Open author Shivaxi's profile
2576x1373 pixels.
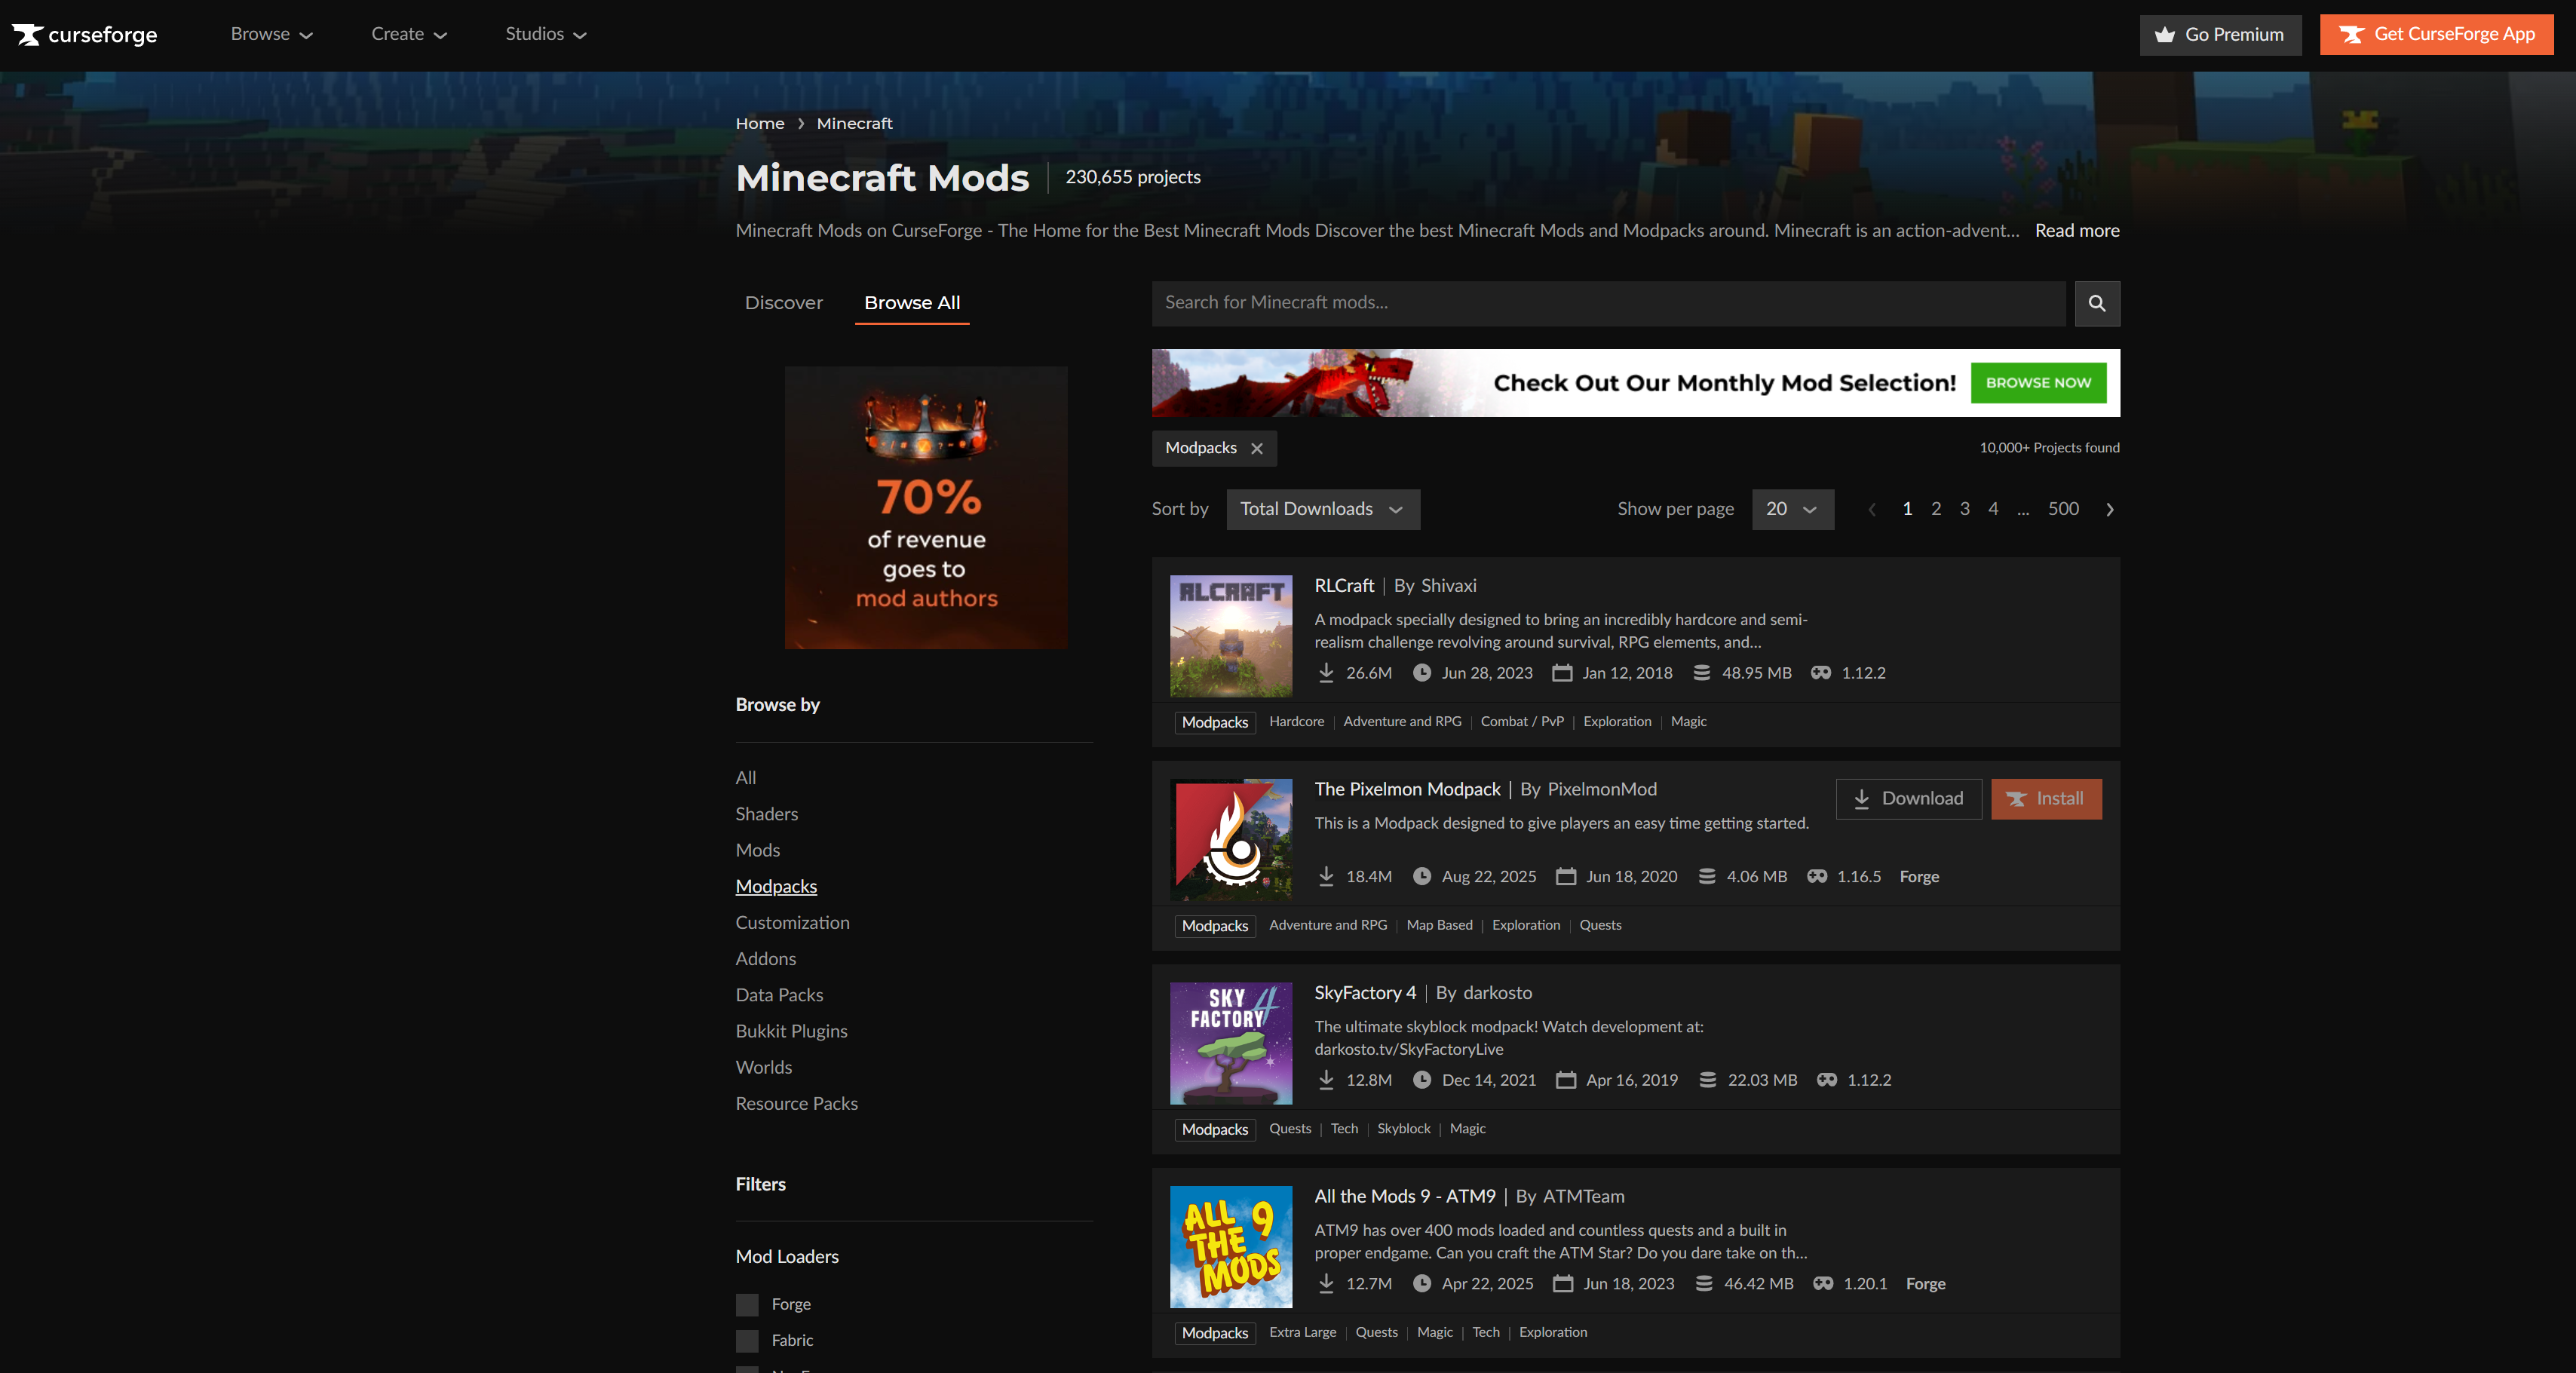[x=1448, y=586]
